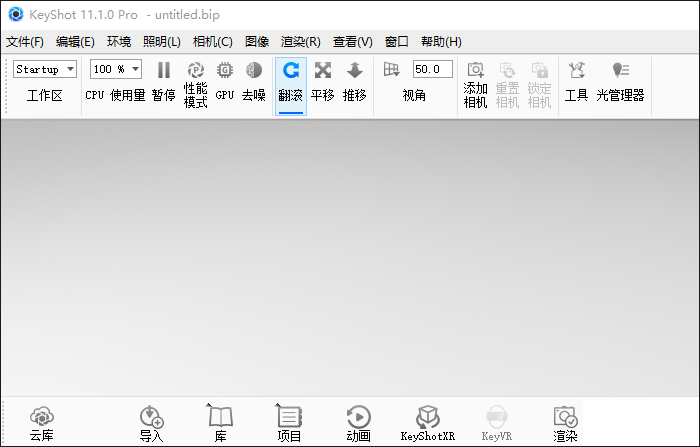
Task: Click the 50.0 field of view input
Action: (x=433, y=69)
